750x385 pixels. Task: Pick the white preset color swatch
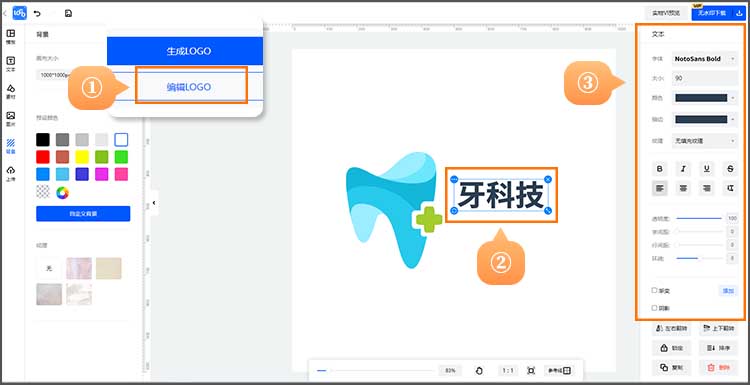coord(121,140)
